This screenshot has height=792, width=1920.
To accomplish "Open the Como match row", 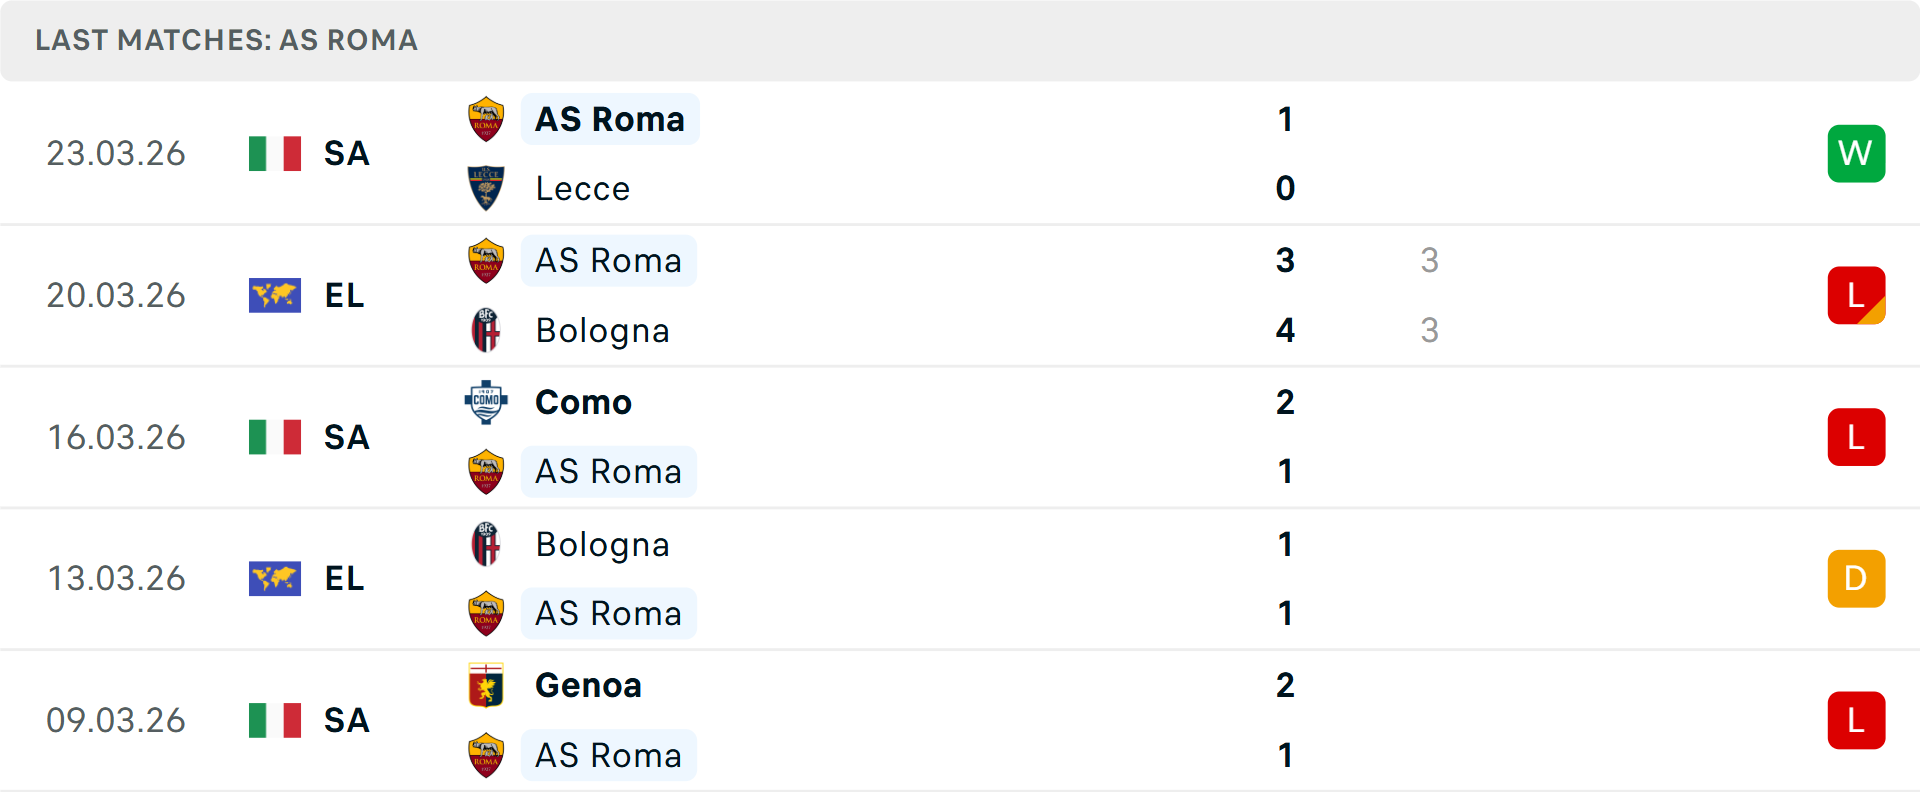I will click(x=960, y=437).
